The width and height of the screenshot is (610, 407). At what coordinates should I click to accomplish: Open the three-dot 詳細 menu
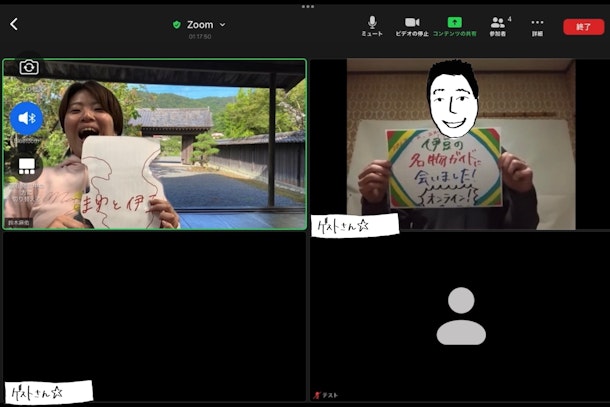pyautogui.click(x=537, y=25)
